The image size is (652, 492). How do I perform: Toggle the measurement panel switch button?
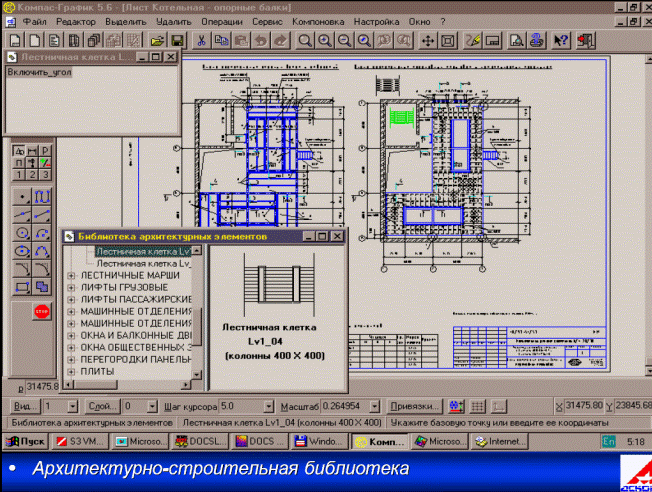click(32, 163)
